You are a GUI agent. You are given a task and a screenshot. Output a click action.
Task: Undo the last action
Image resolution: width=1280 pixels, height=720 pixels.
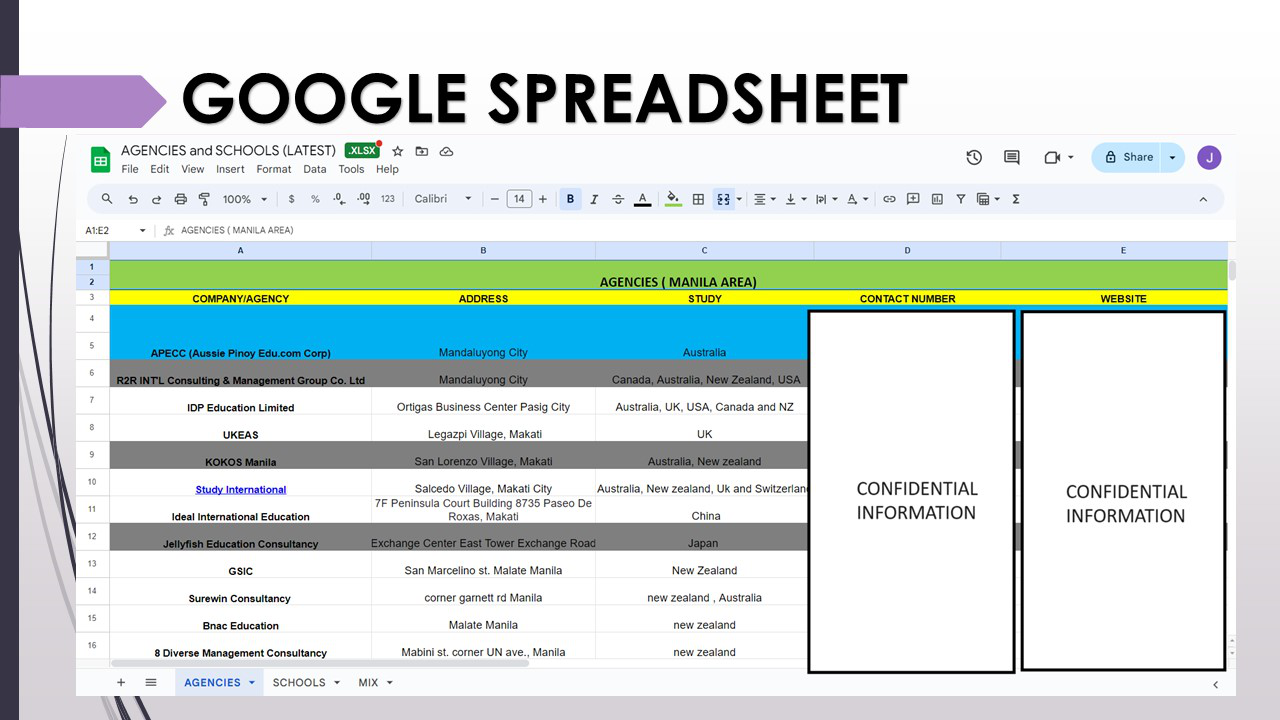[x=133, y=199]
